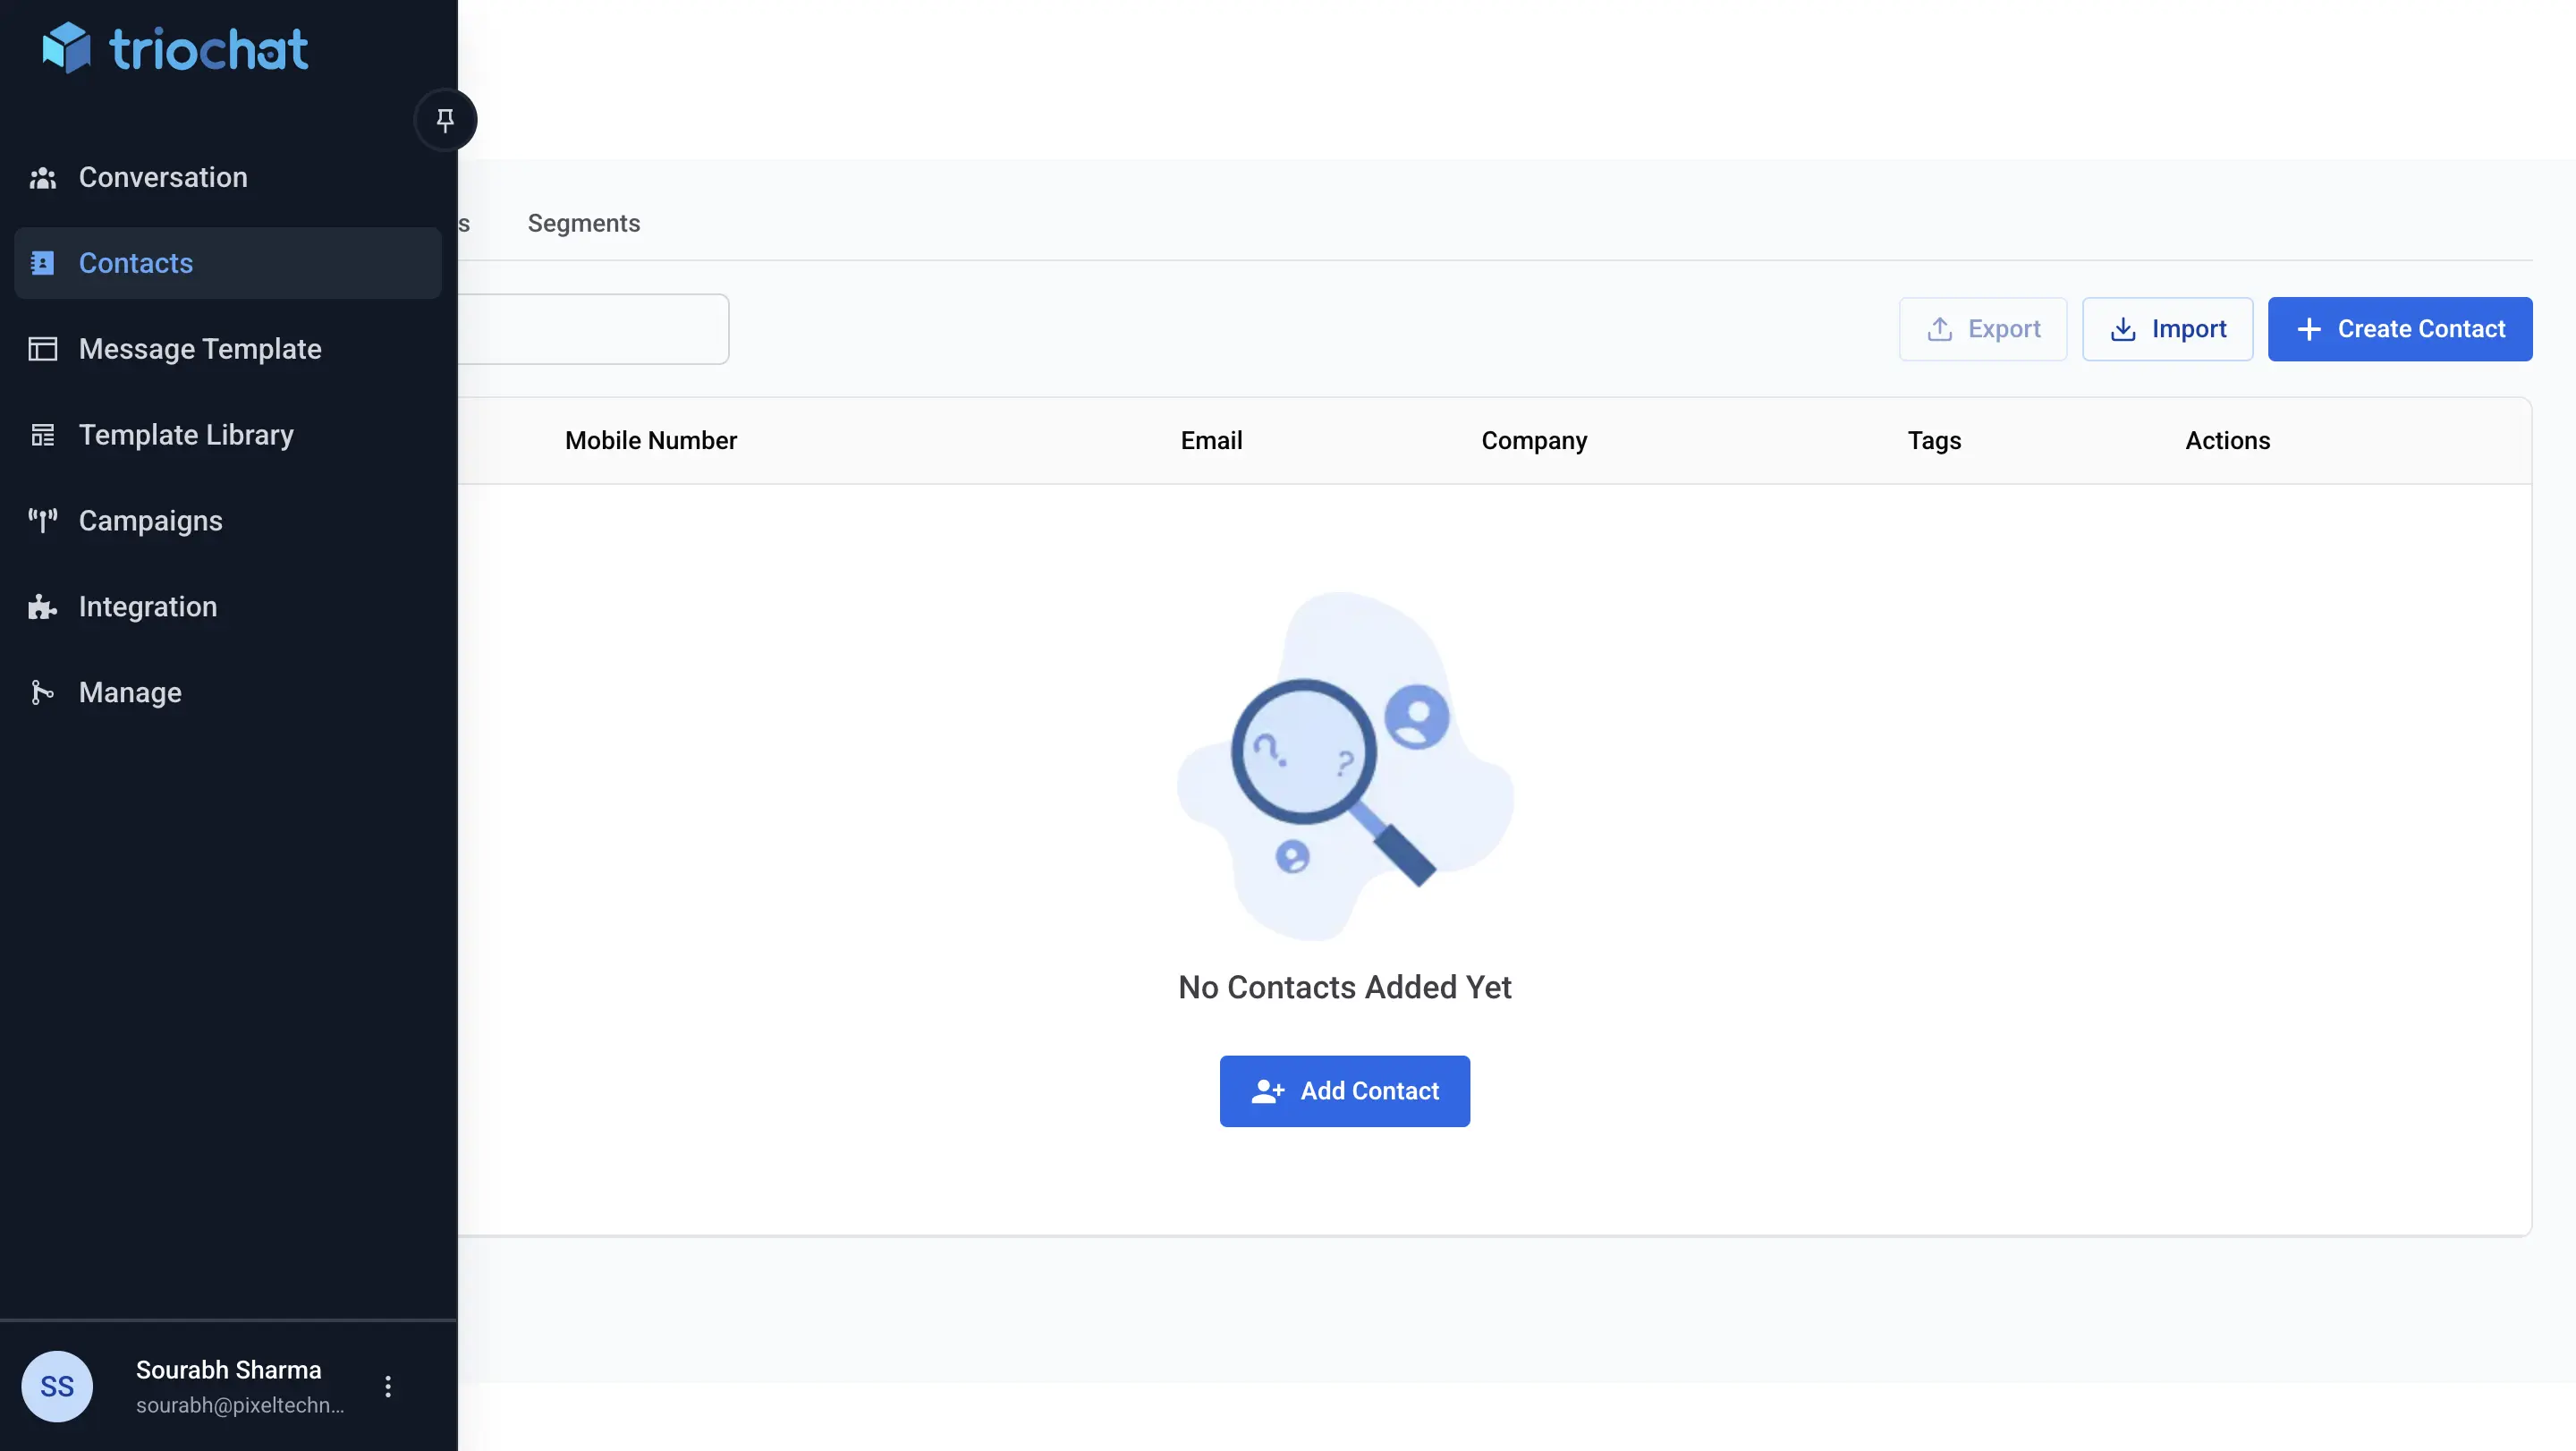Open user menu three-dot icon
This screenshot has height=1451, width=2576.
(x=388, y=1386)
